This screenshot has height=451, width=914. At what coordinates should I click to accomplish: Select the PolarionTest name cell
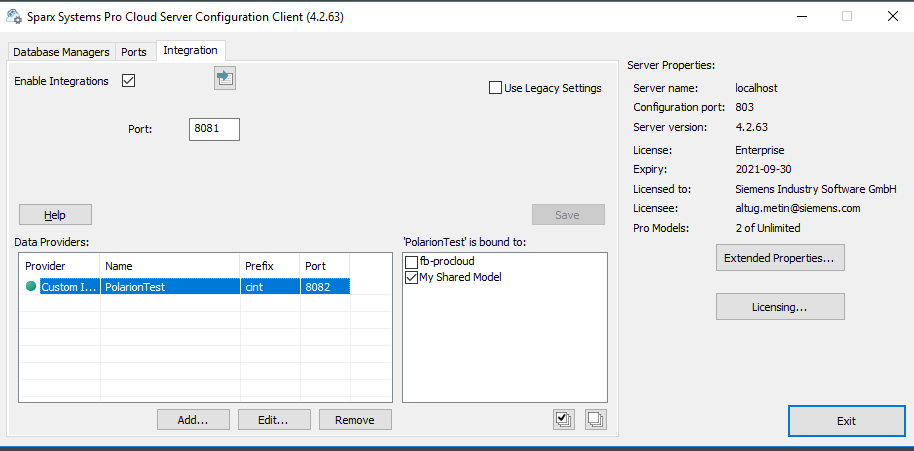click(170, 287)
